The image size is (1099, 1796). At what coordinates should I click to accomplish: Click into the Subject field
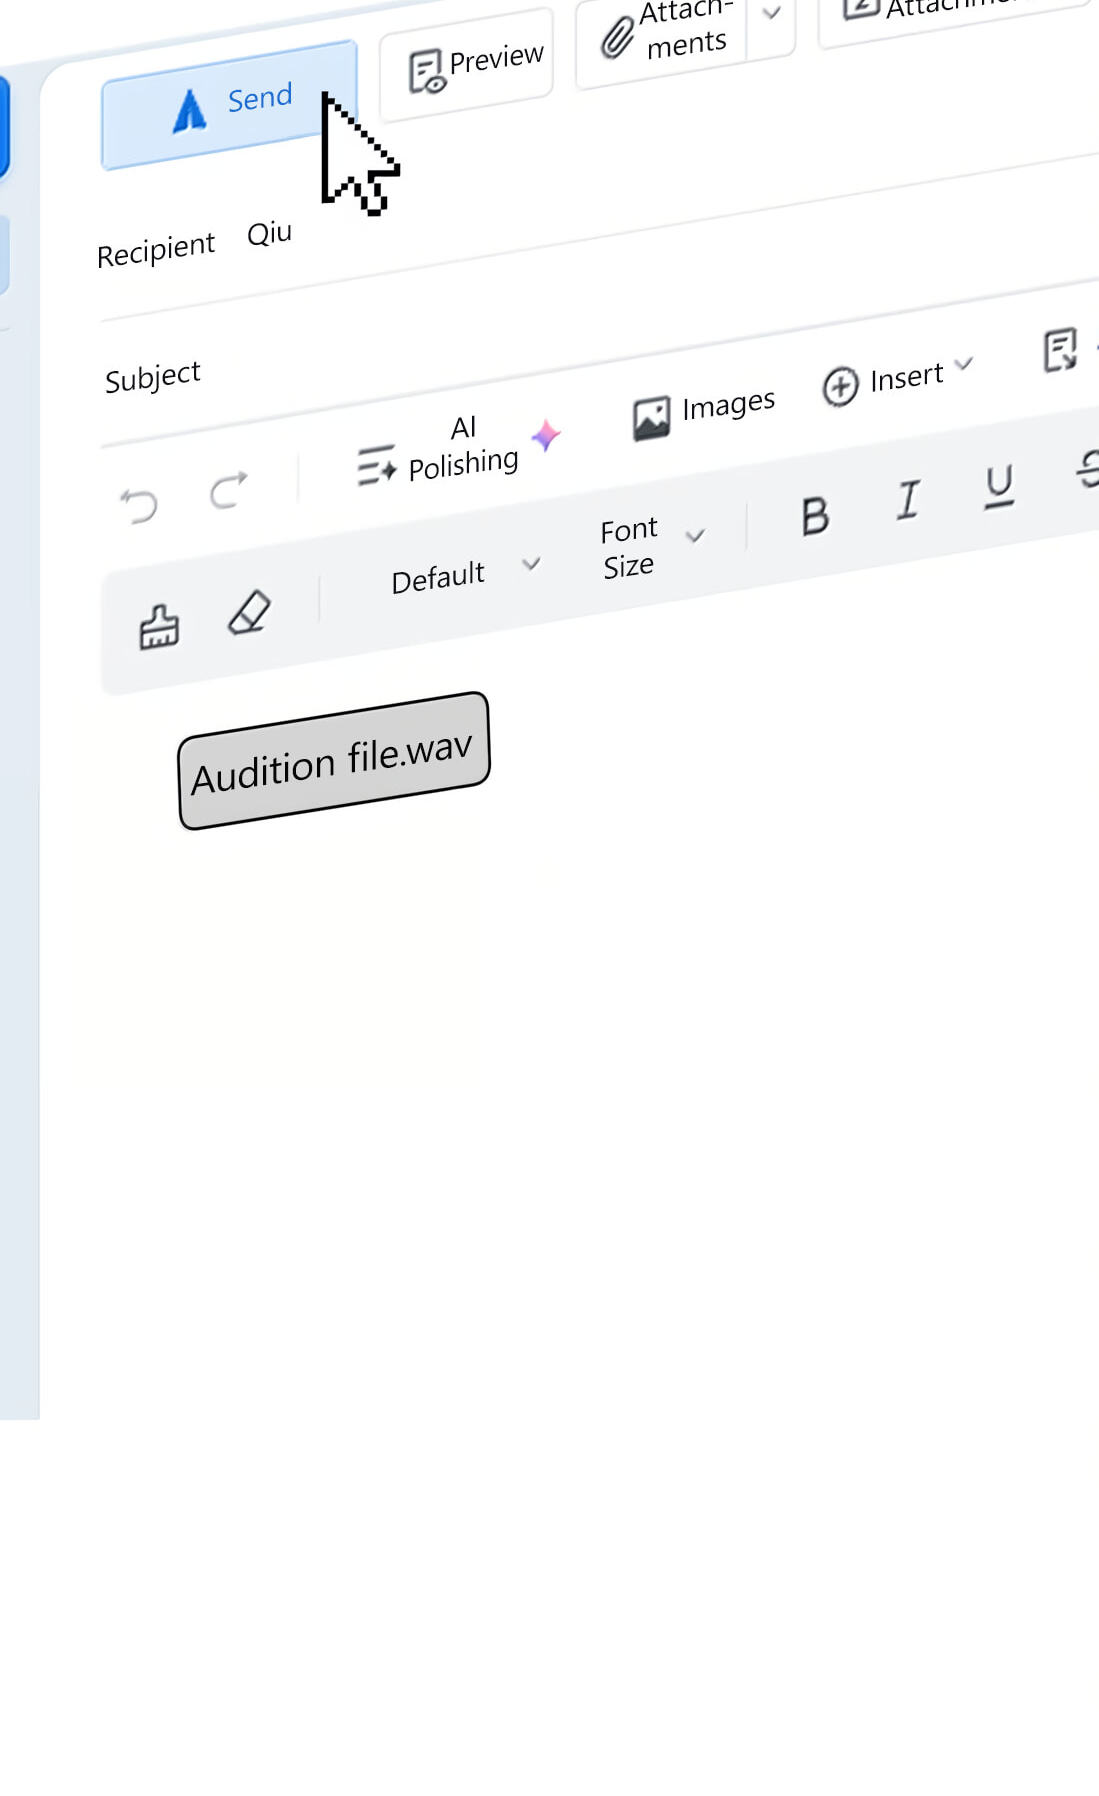click(x=600, y=345)
